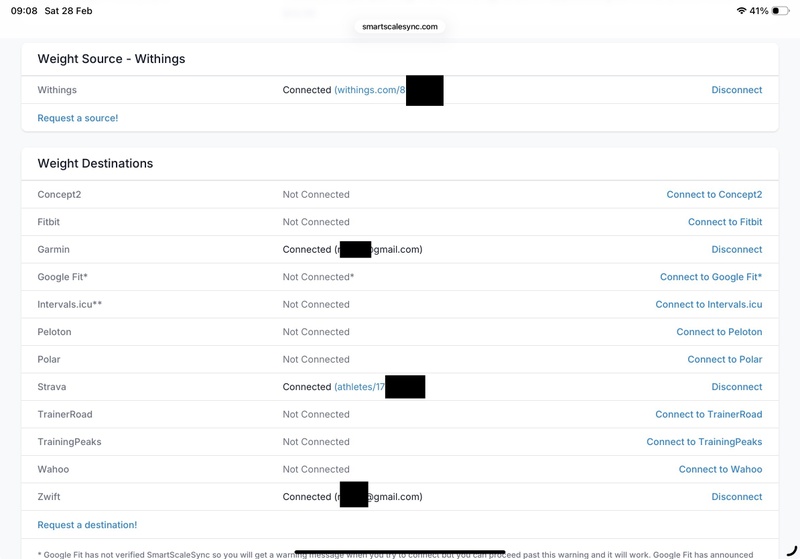Tap the home indicator bar

click(x=399, y=552)
